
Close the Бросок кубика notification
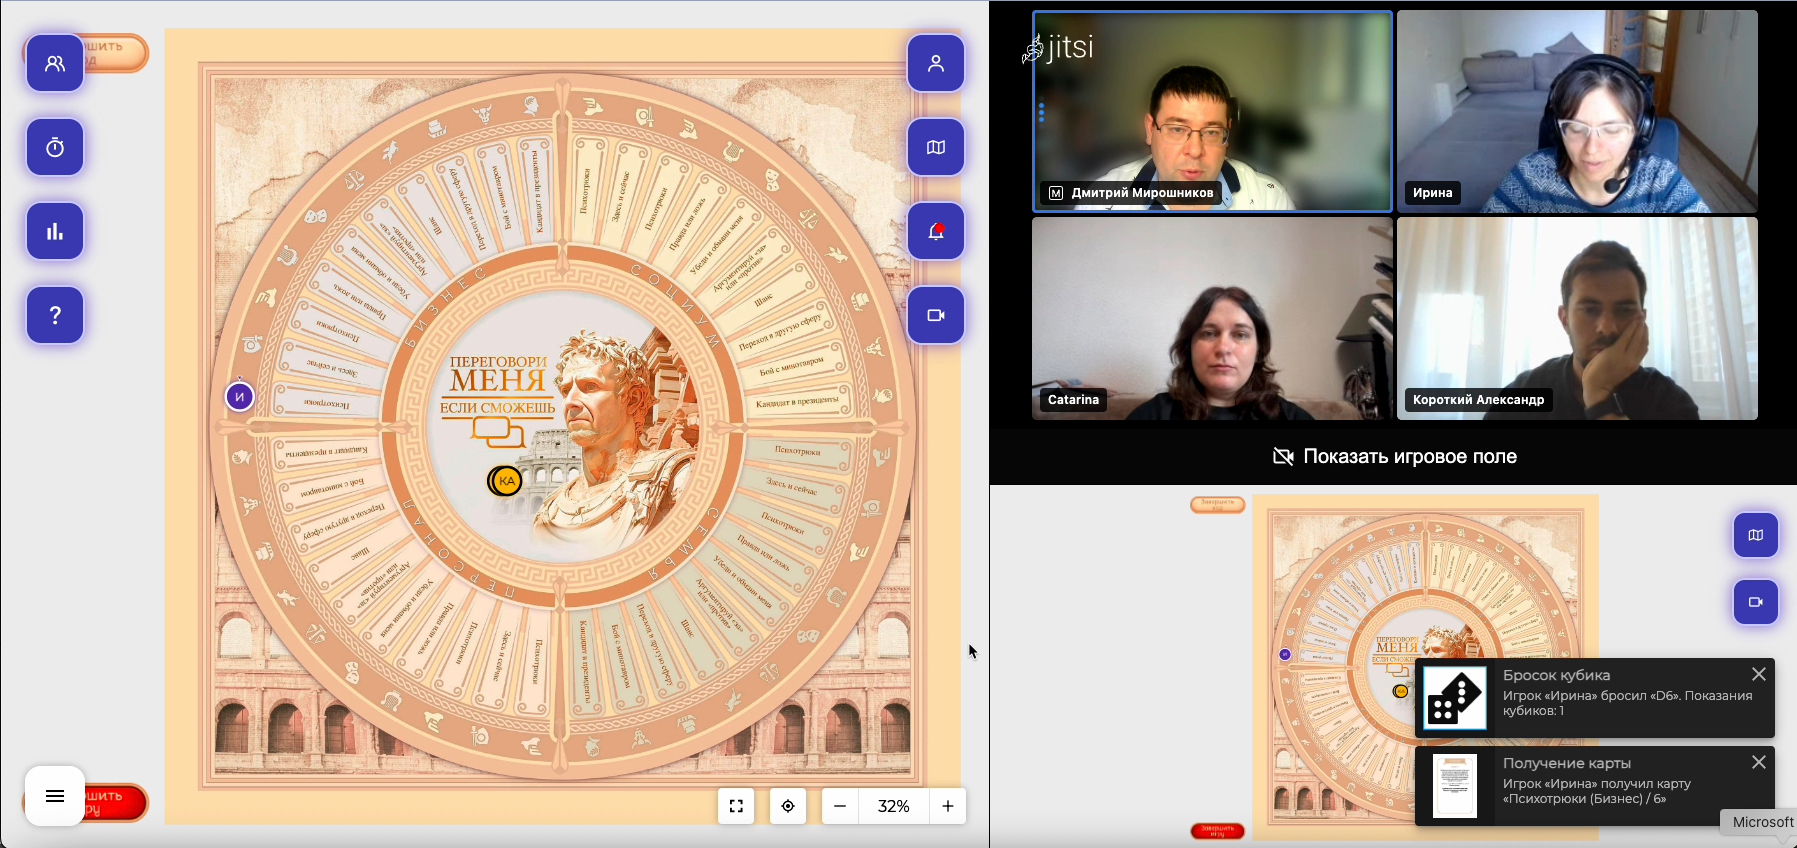click(1759, 674)
